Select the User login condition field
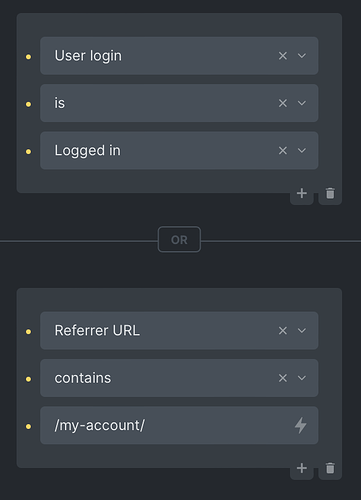The width and height of the screenshot is (361, 500). coord(179,56)
